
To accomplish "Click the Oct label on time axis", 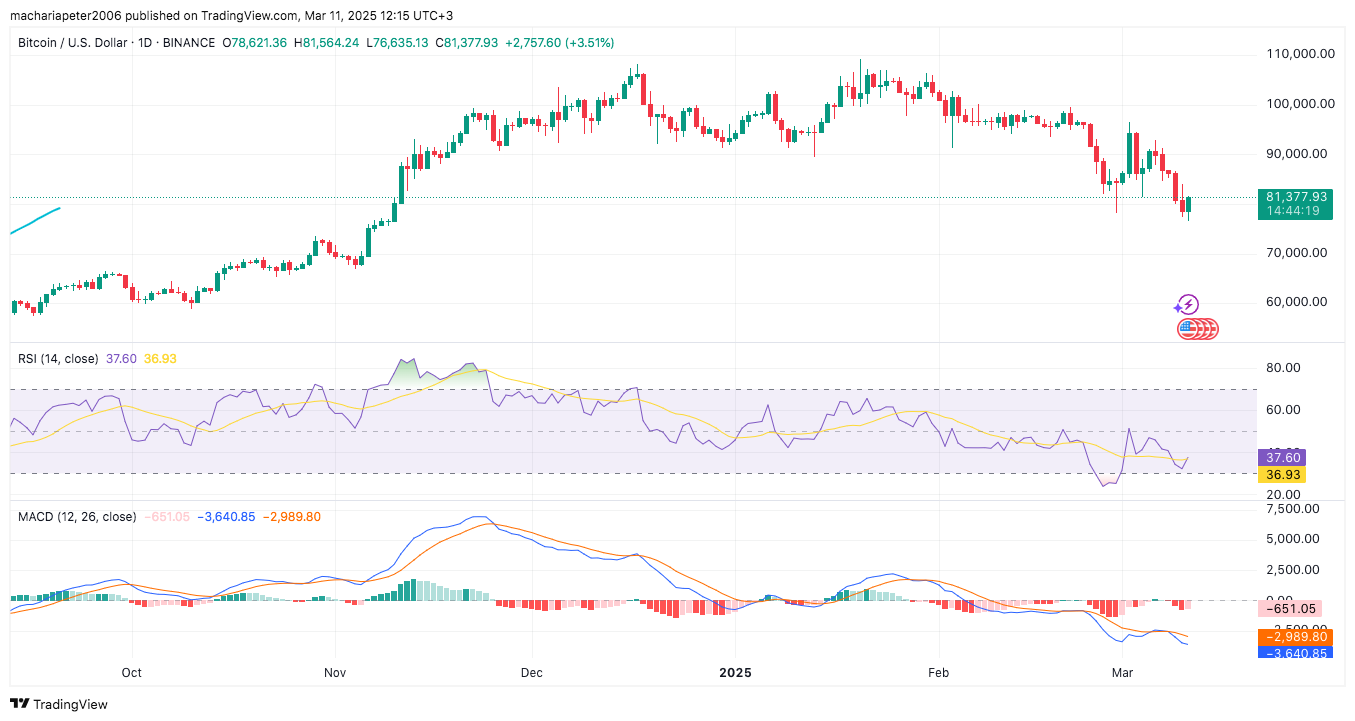I will (x=131, y=673).
